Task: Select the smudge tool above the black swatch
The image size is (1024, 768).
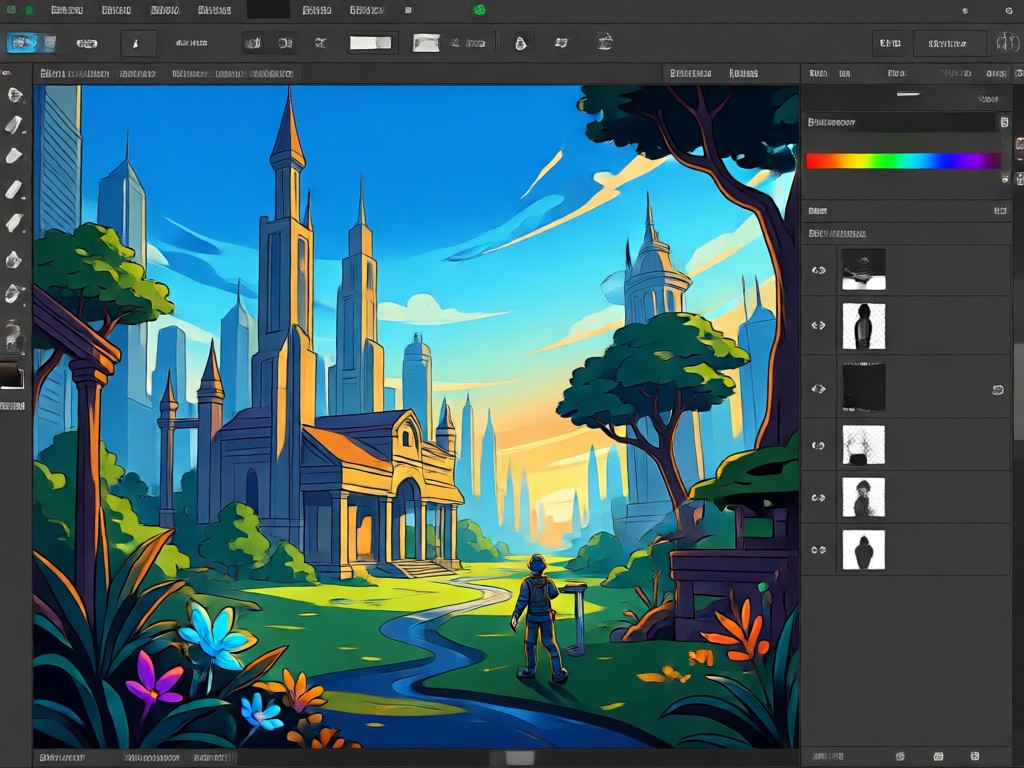Action: pos(14,336)
